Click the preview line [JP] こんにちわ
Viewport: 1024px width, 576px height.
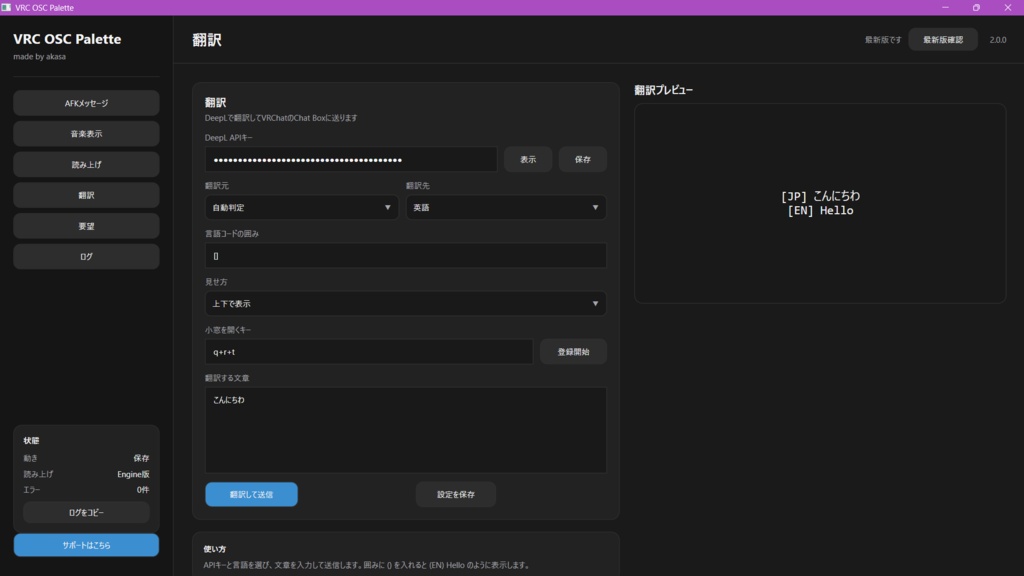coord(820,196)
